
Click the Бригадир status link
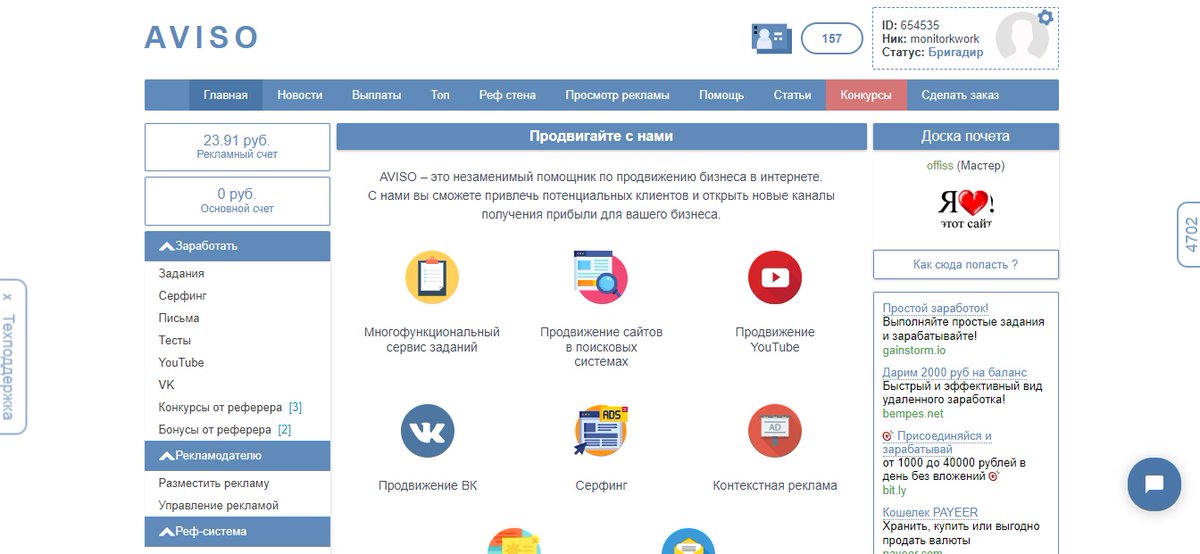click(955, 52)
